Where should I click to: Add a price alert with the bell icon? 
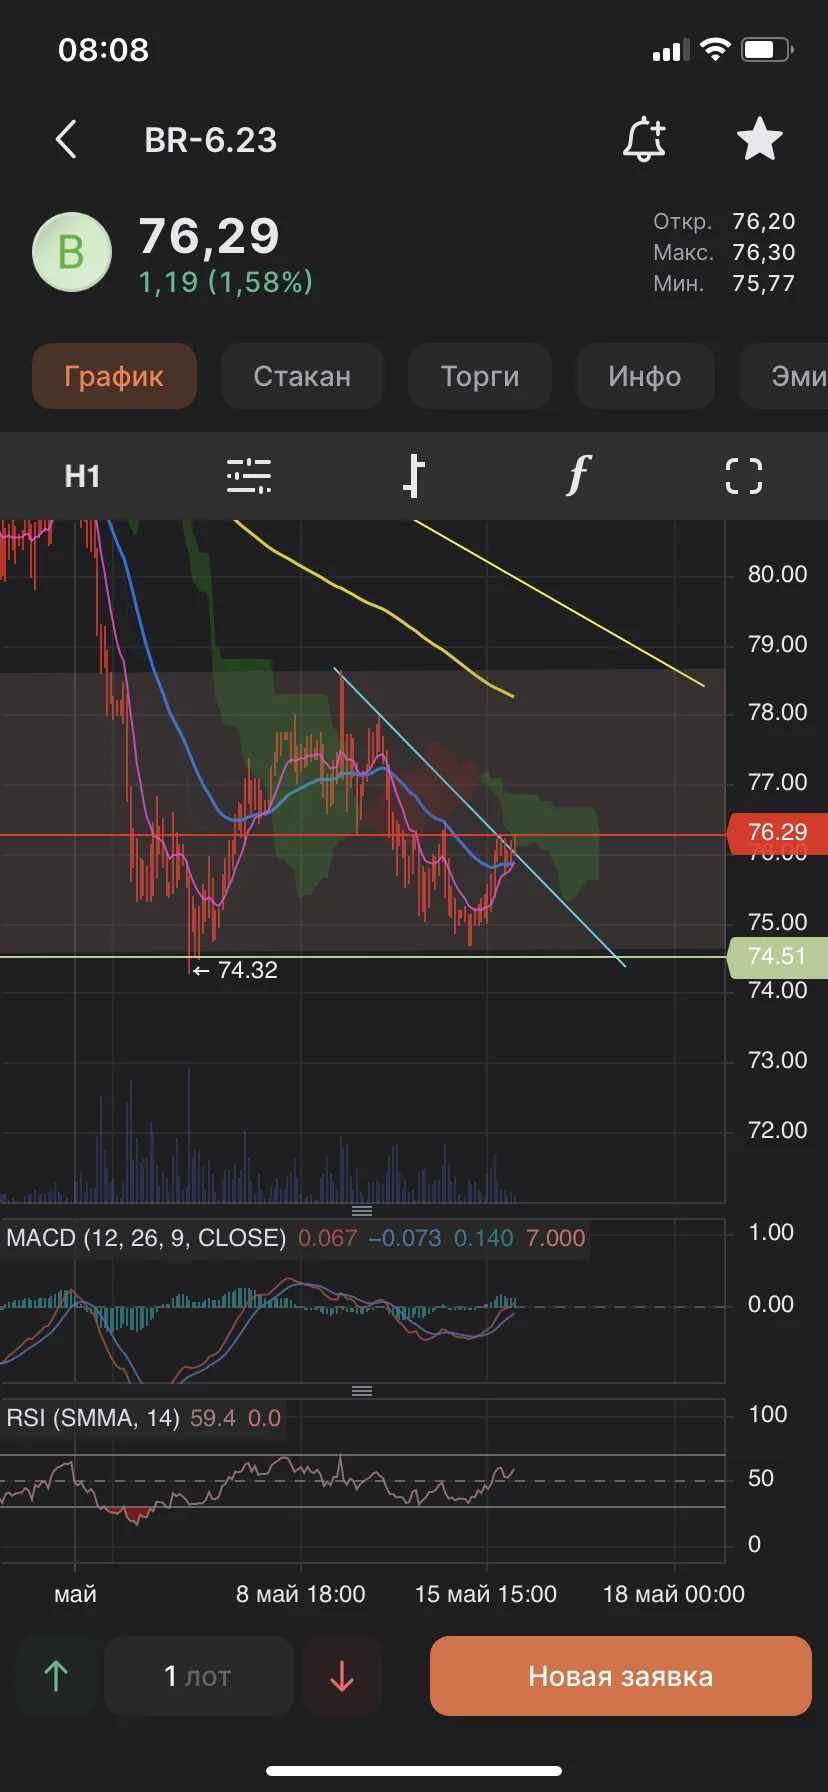(644, 139)
